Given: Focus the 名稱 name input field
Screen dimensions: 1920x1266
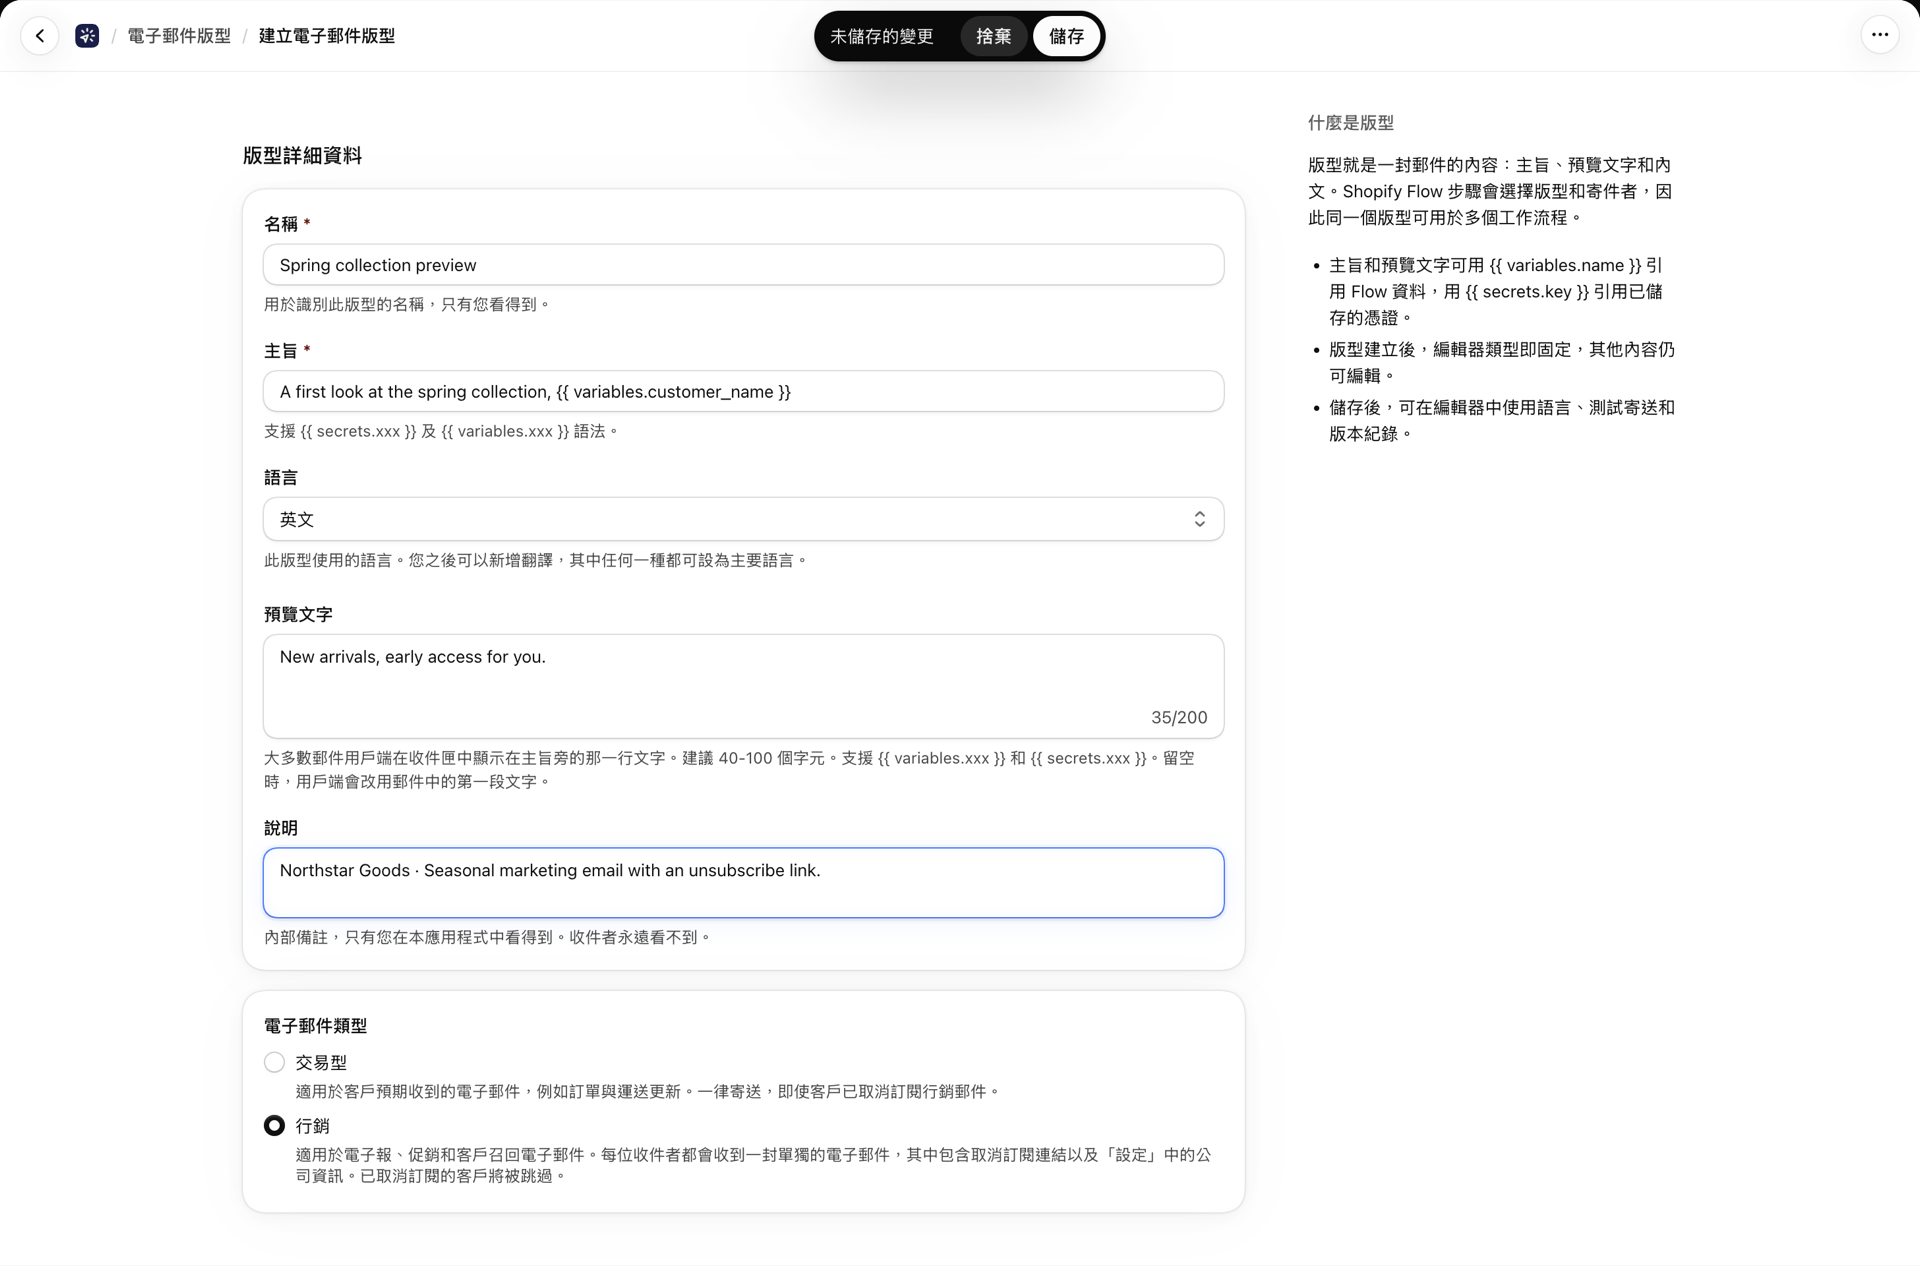Looking at the screenshot, I should click(743, 265).
